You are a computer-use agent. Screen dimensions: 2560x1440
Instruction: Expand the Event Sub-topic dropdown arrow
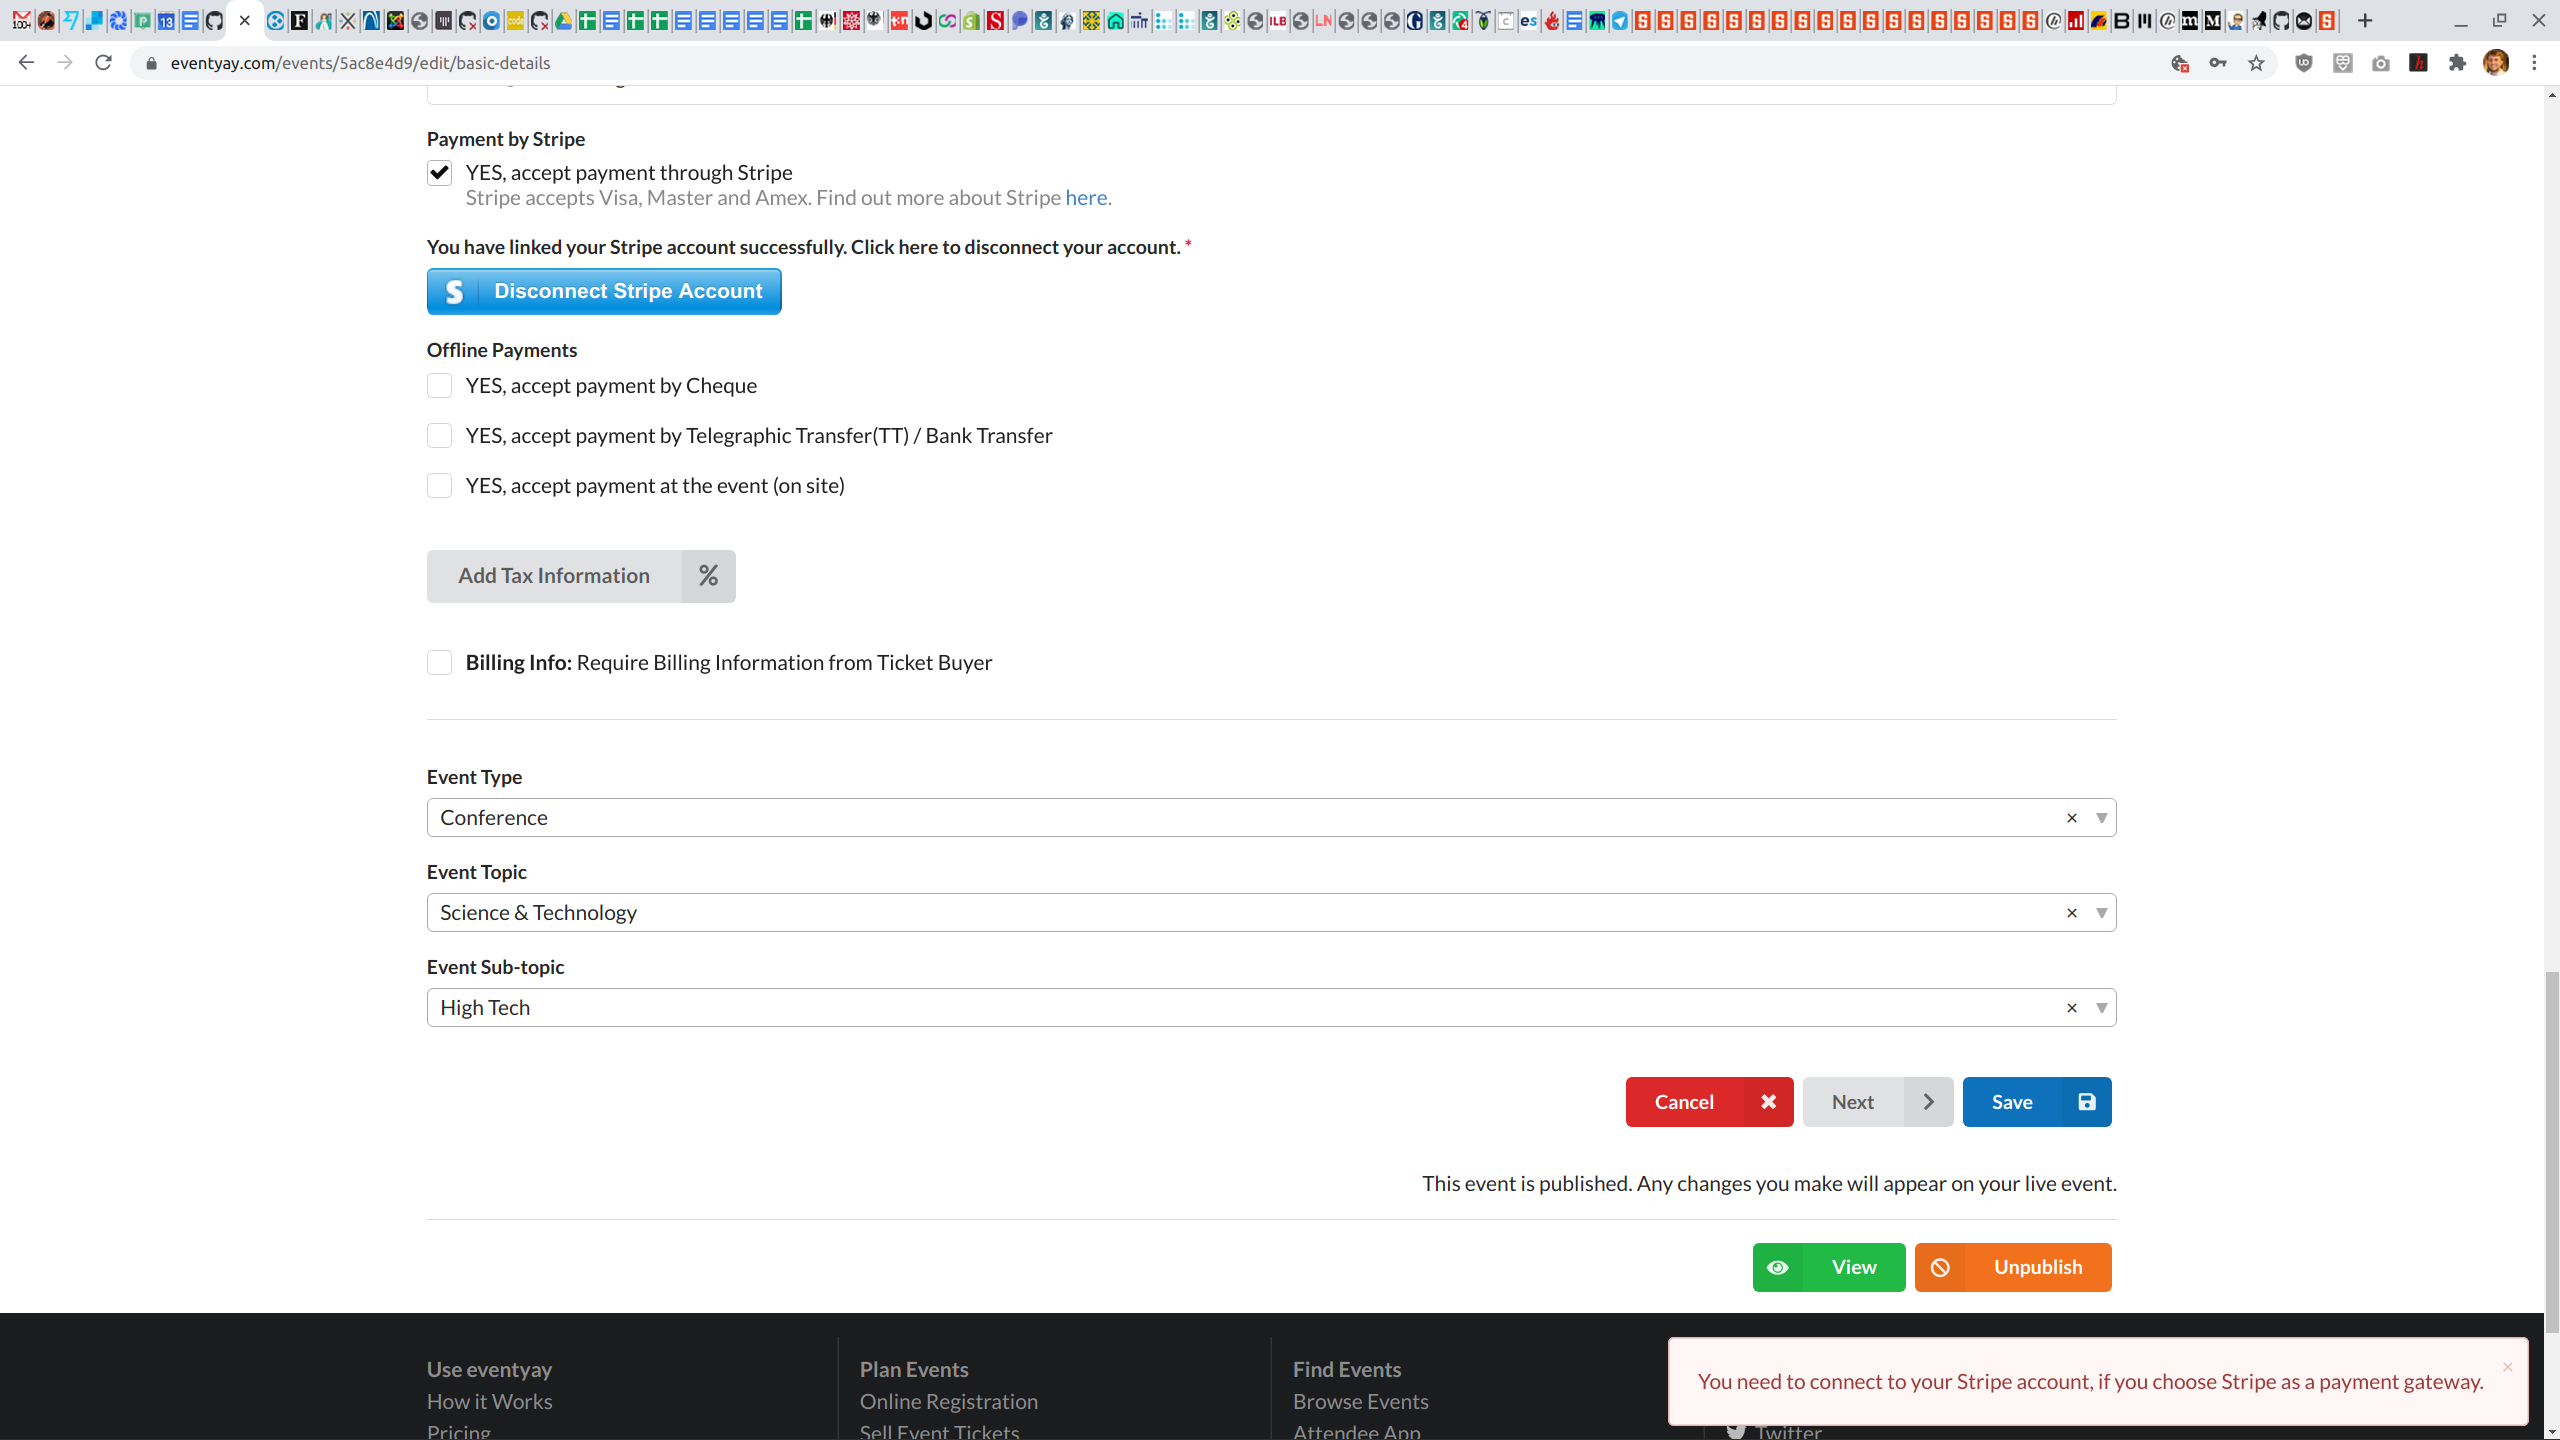point(2101,1008)
